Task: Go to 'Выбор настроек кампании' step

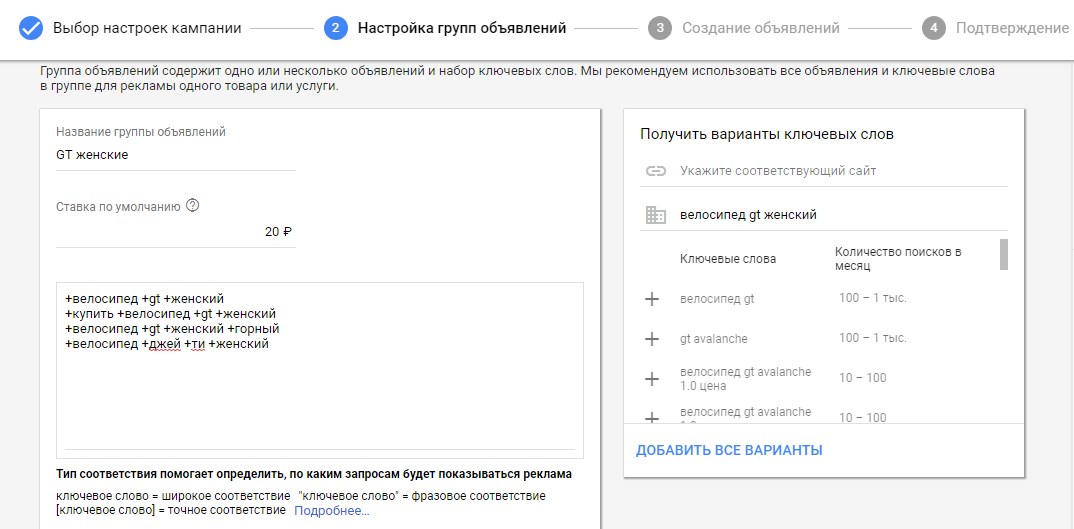Action: coord(147,28)
